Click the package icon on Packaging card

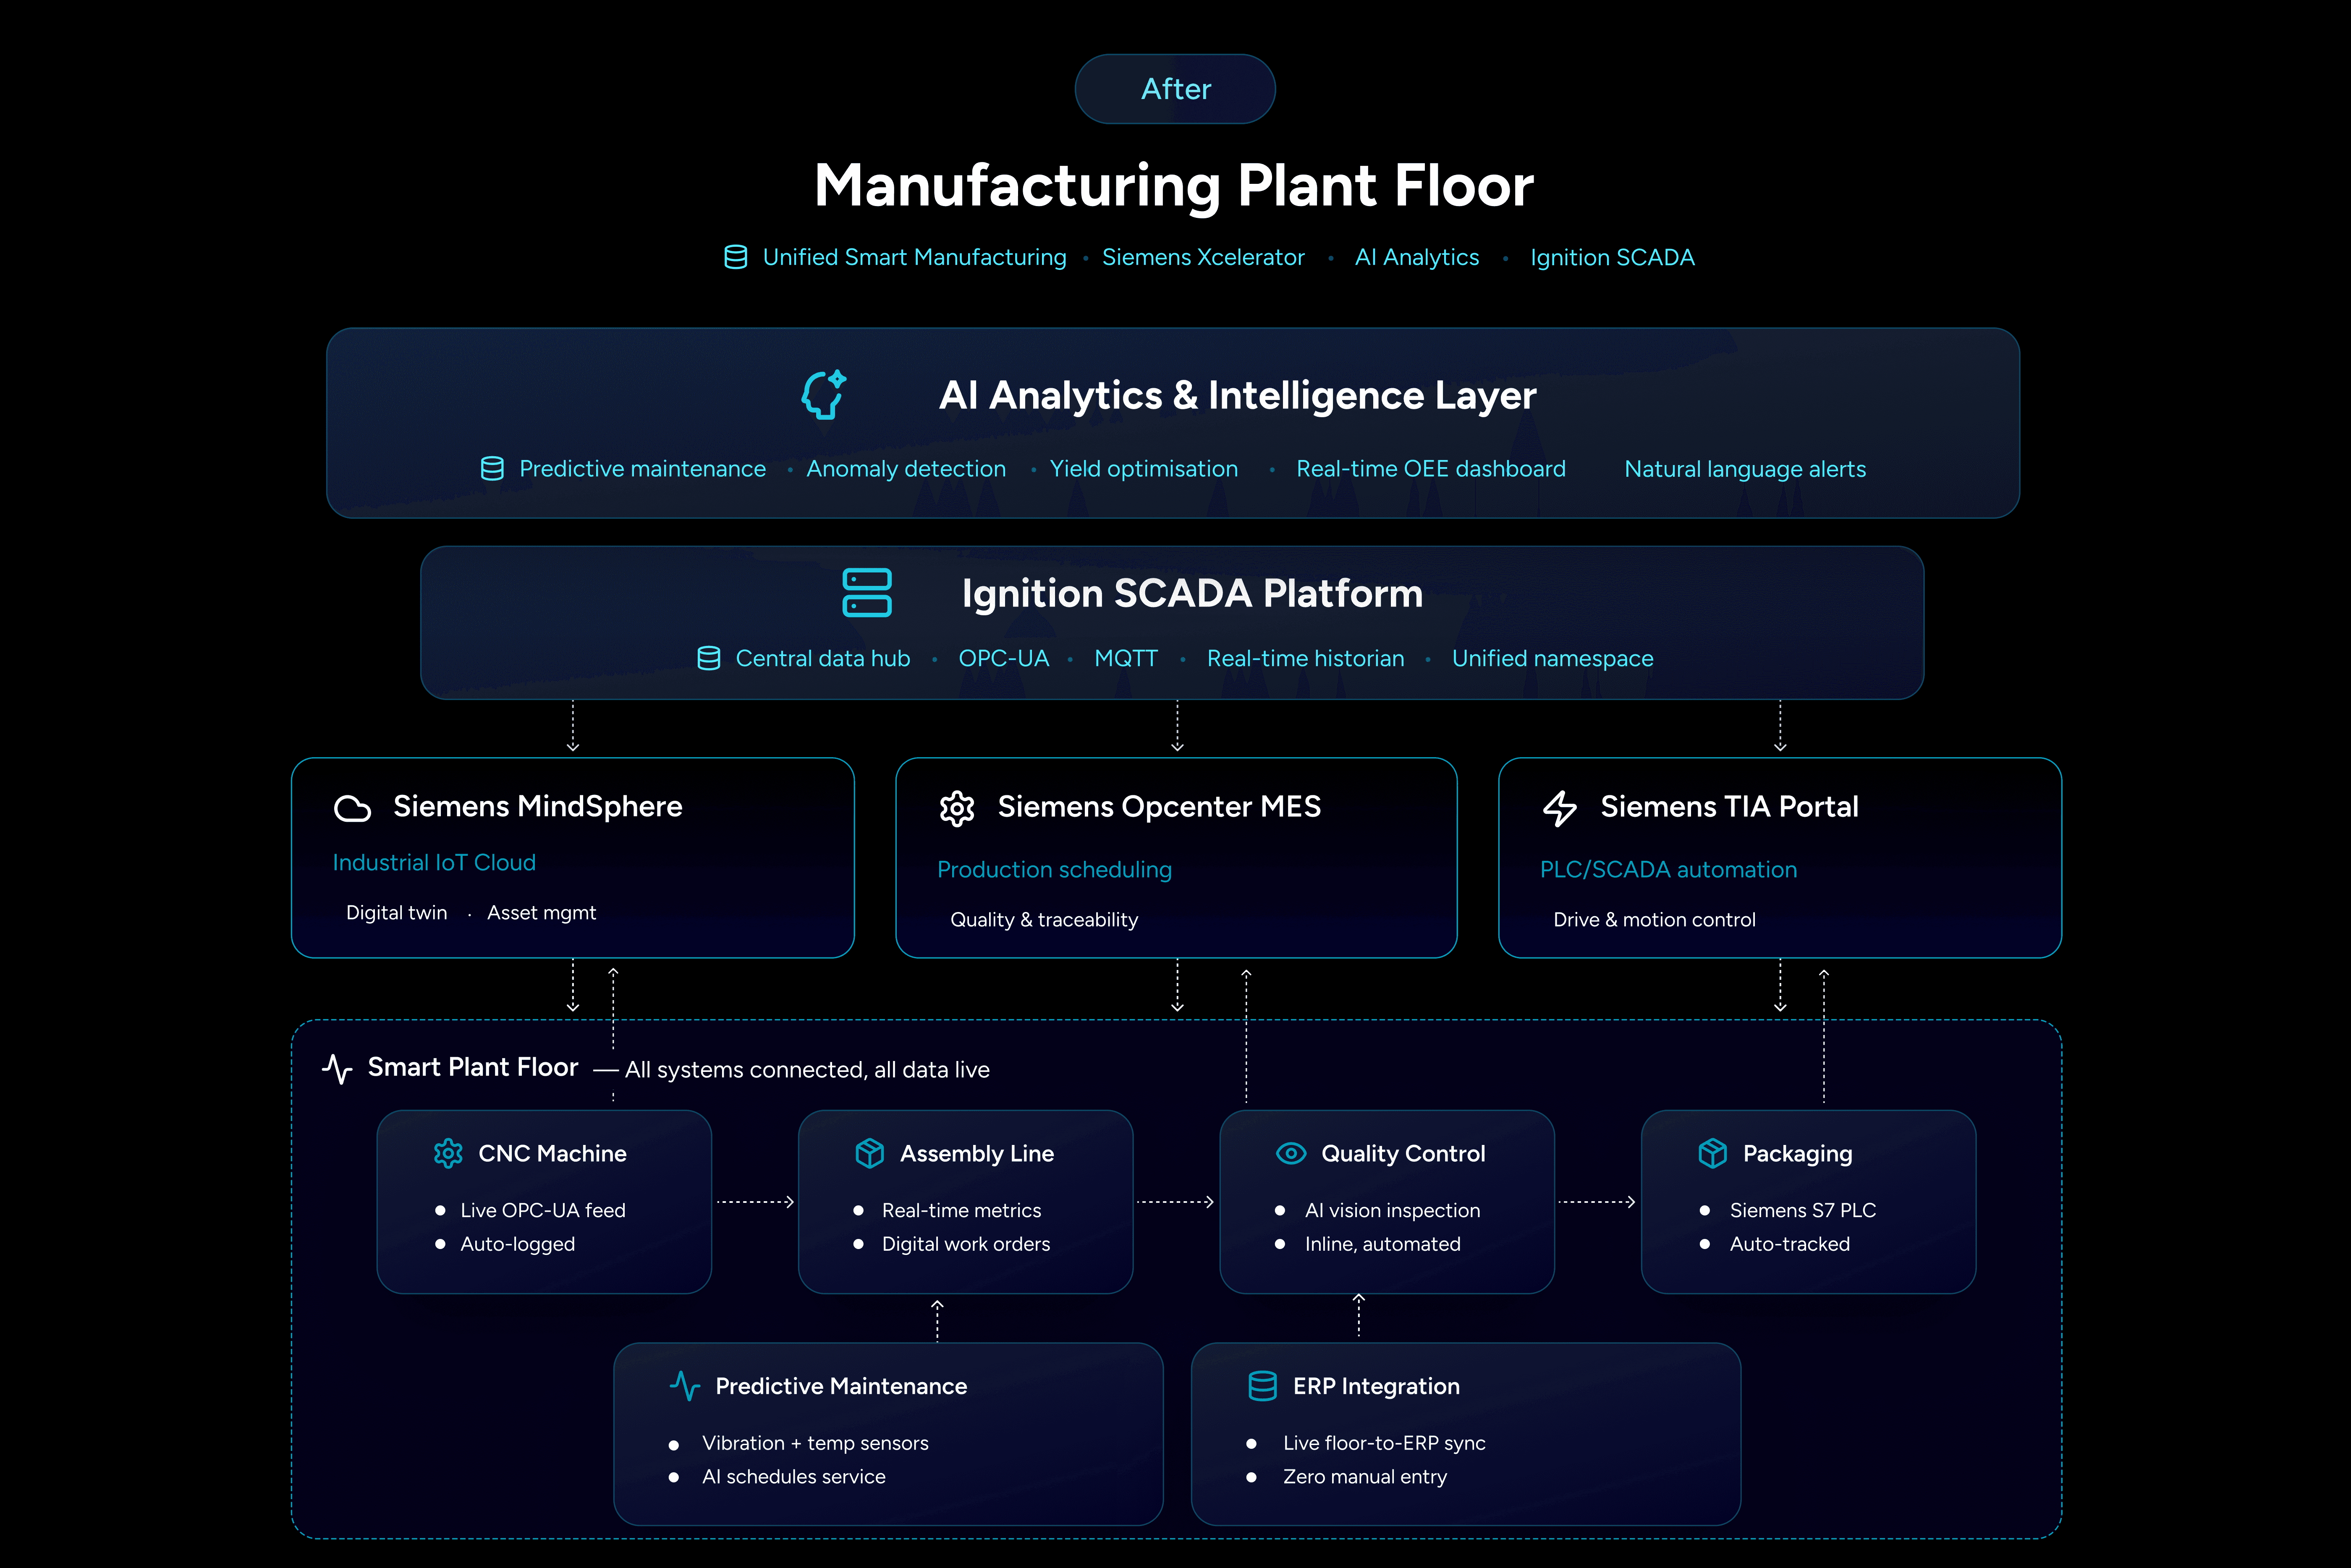[x=1713, y=1153]
